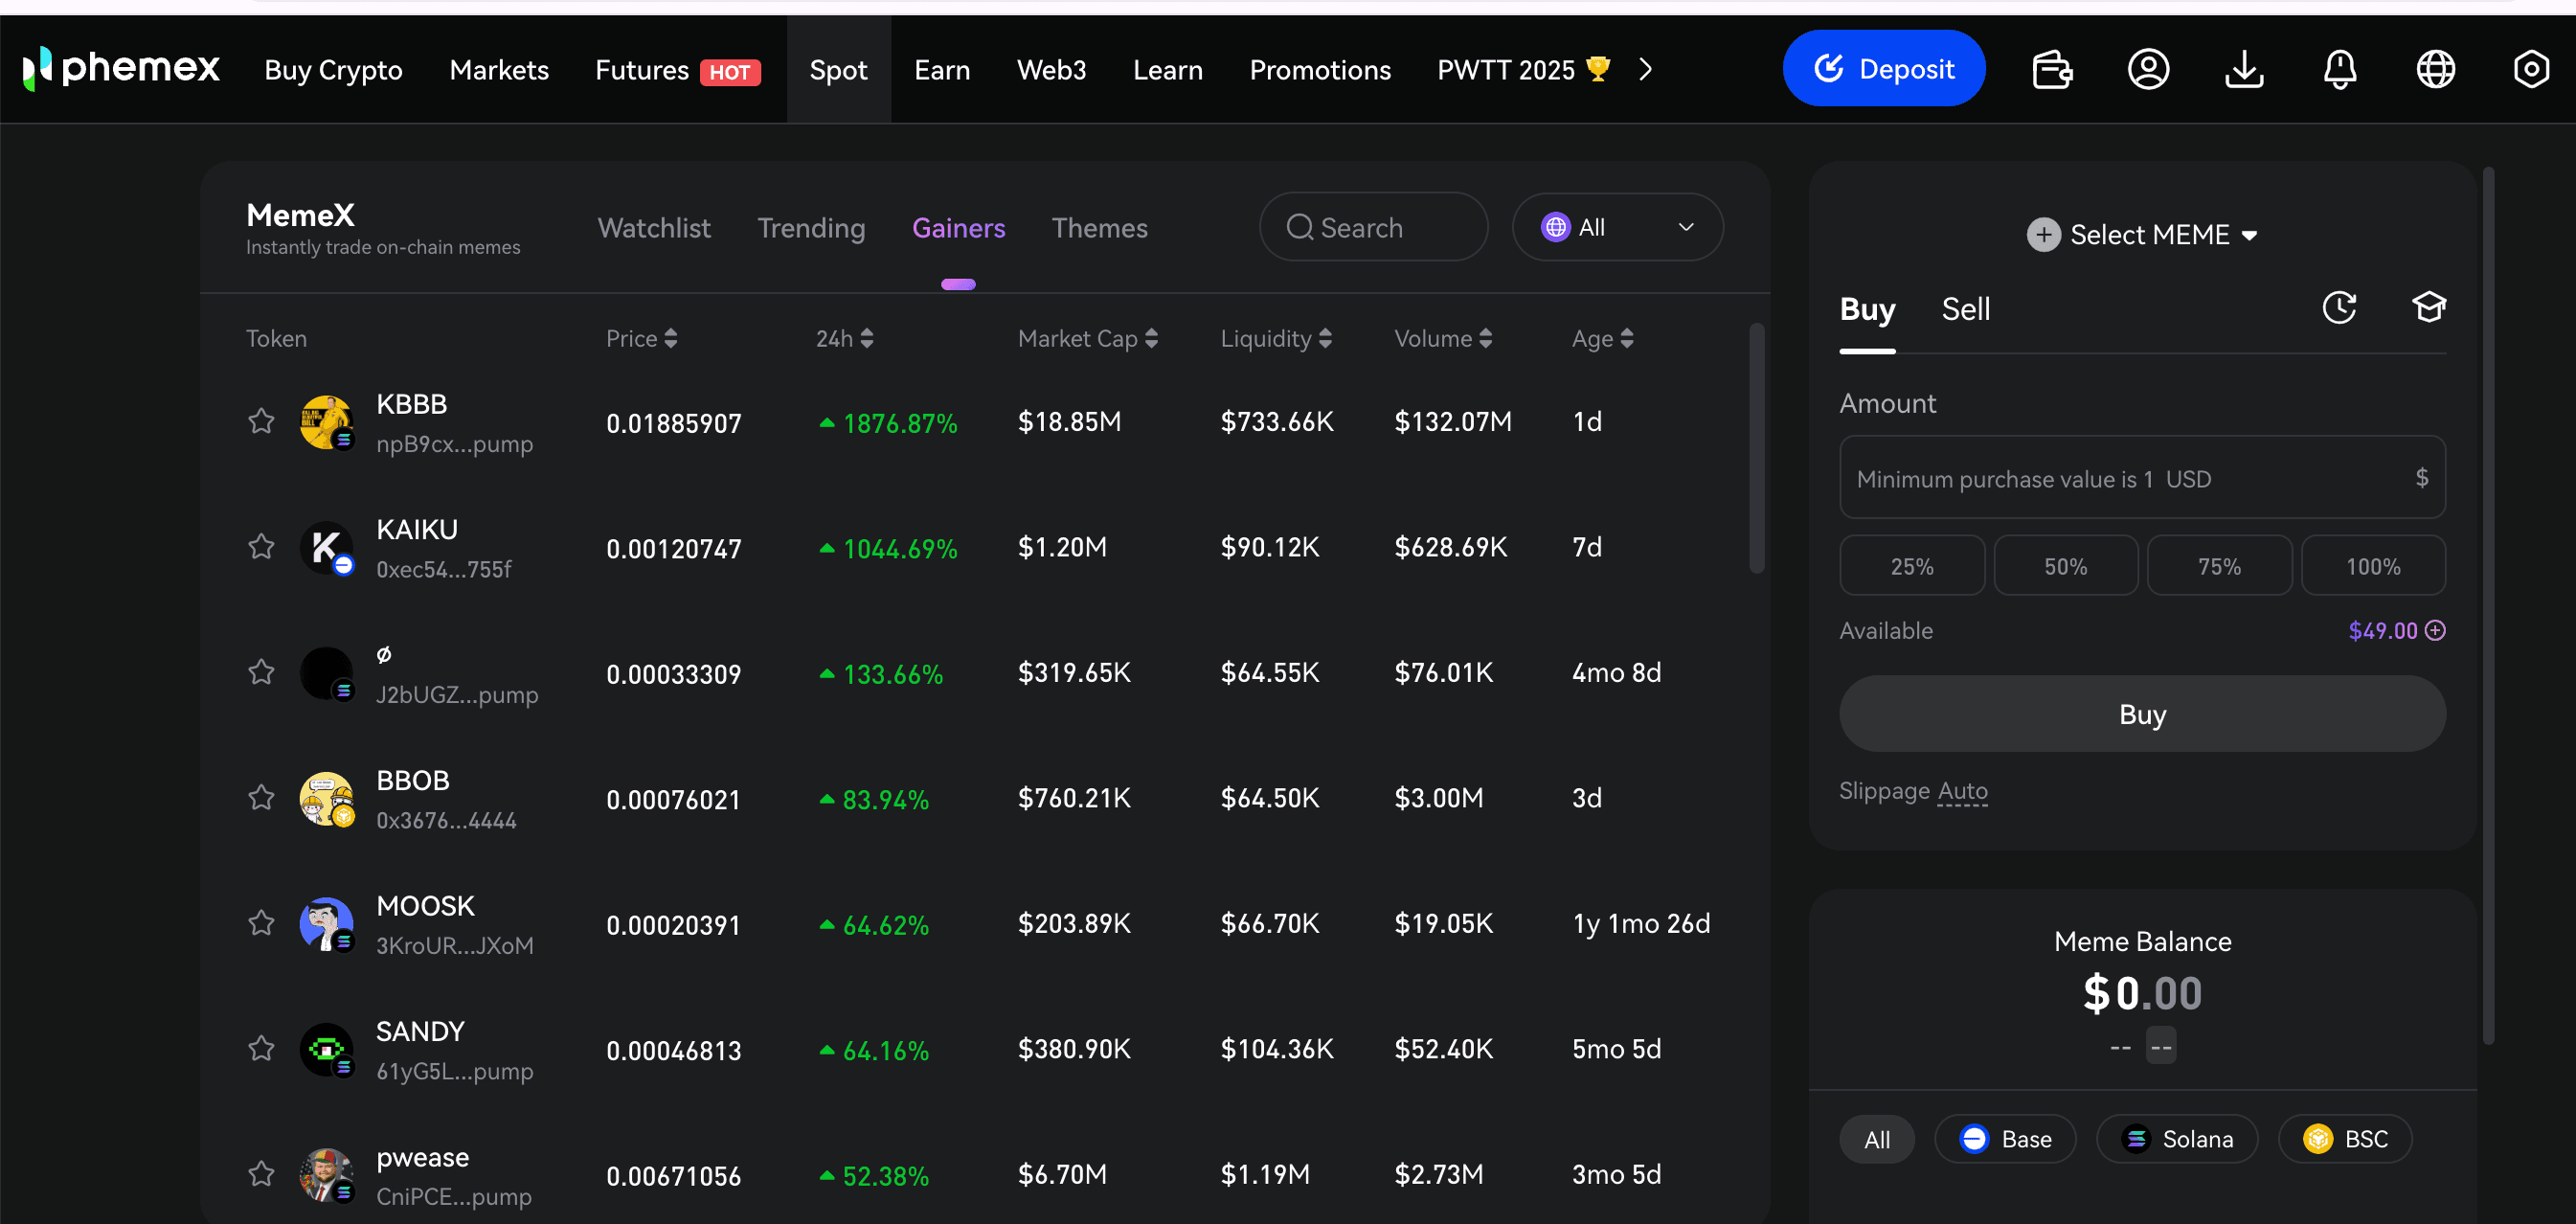2576x1224 pixels.
Task: Click the pwease token avatar
Action: tap(326, 1175)
